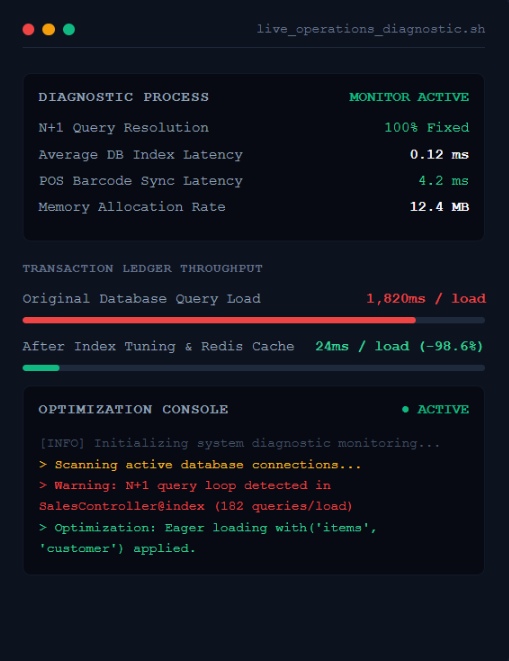Click the 100% Fixed status value
Viewport: 509px width, 661px height.
[426, 128]
